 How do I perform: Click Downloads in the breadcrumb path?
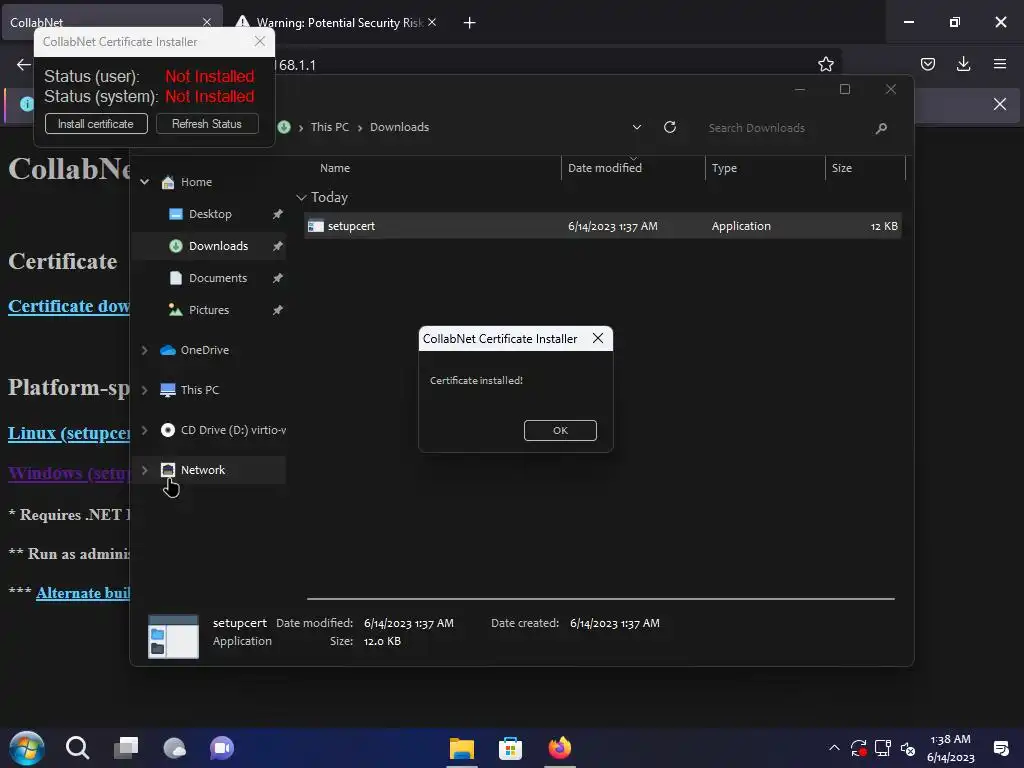click(400, 127)
